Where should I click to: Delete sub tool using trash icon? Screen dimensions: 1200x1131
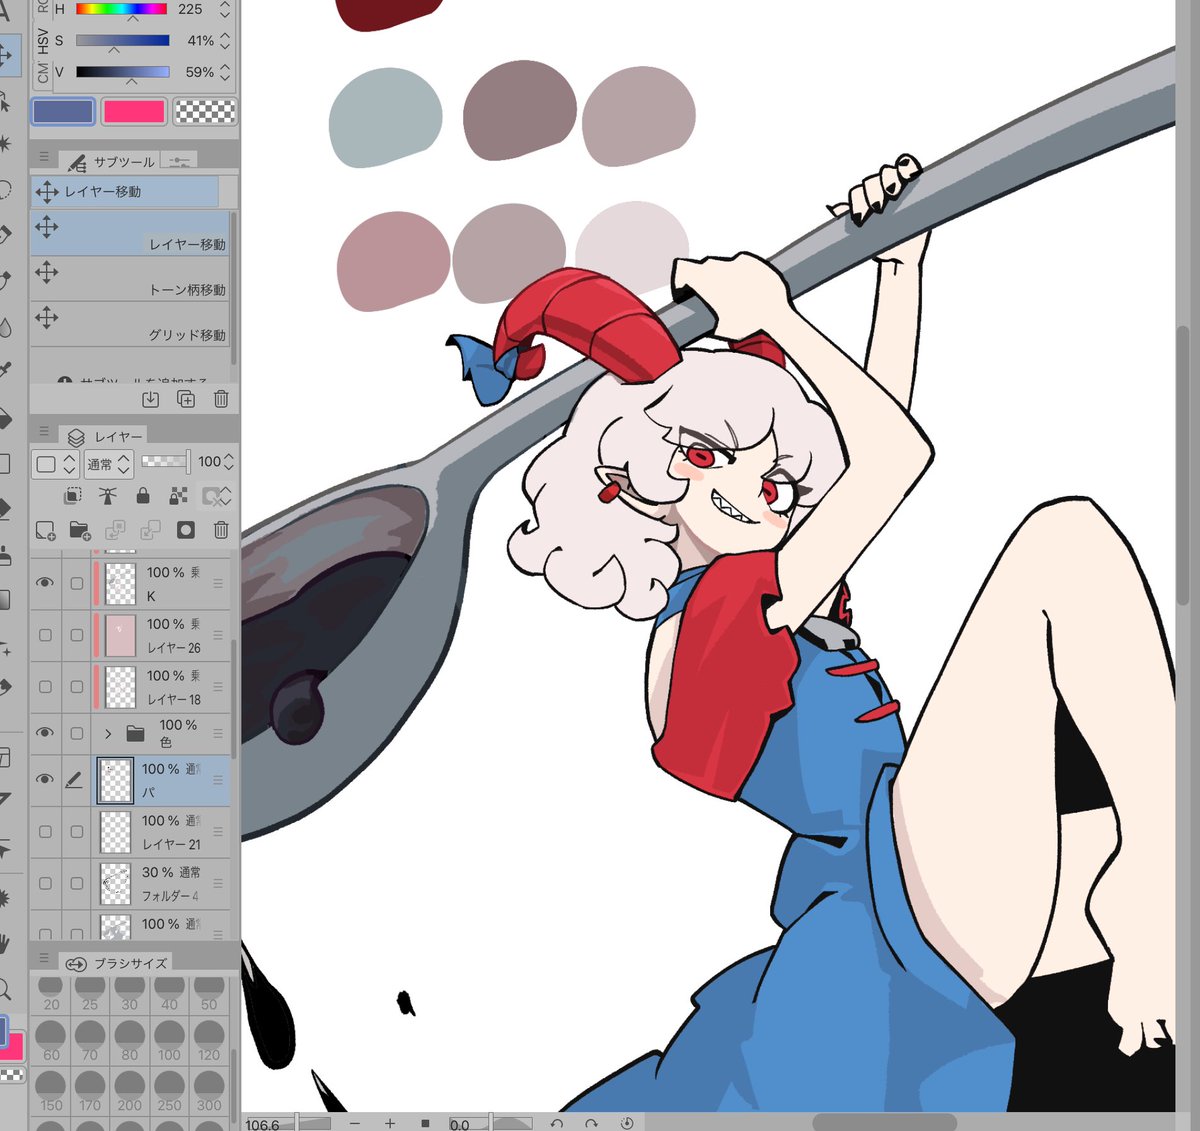[221, 399]
